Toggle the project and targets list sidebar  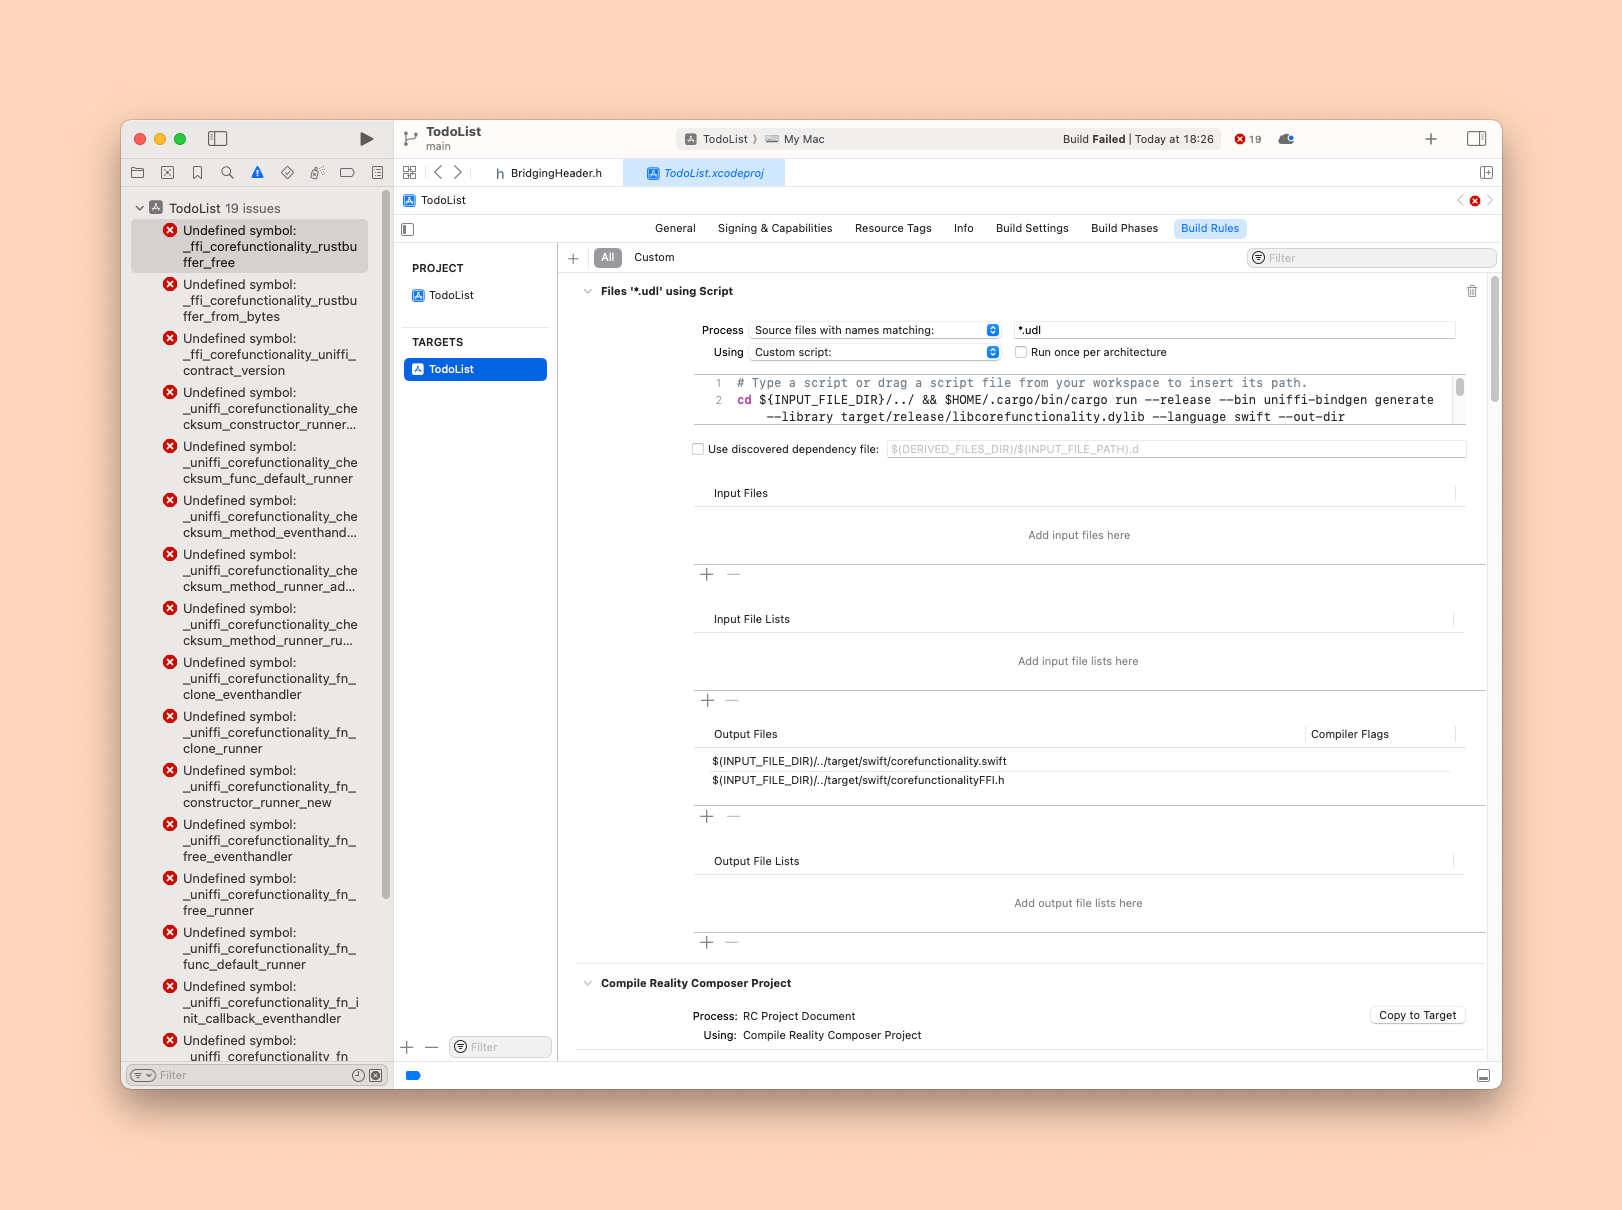[x=408, y=229]
